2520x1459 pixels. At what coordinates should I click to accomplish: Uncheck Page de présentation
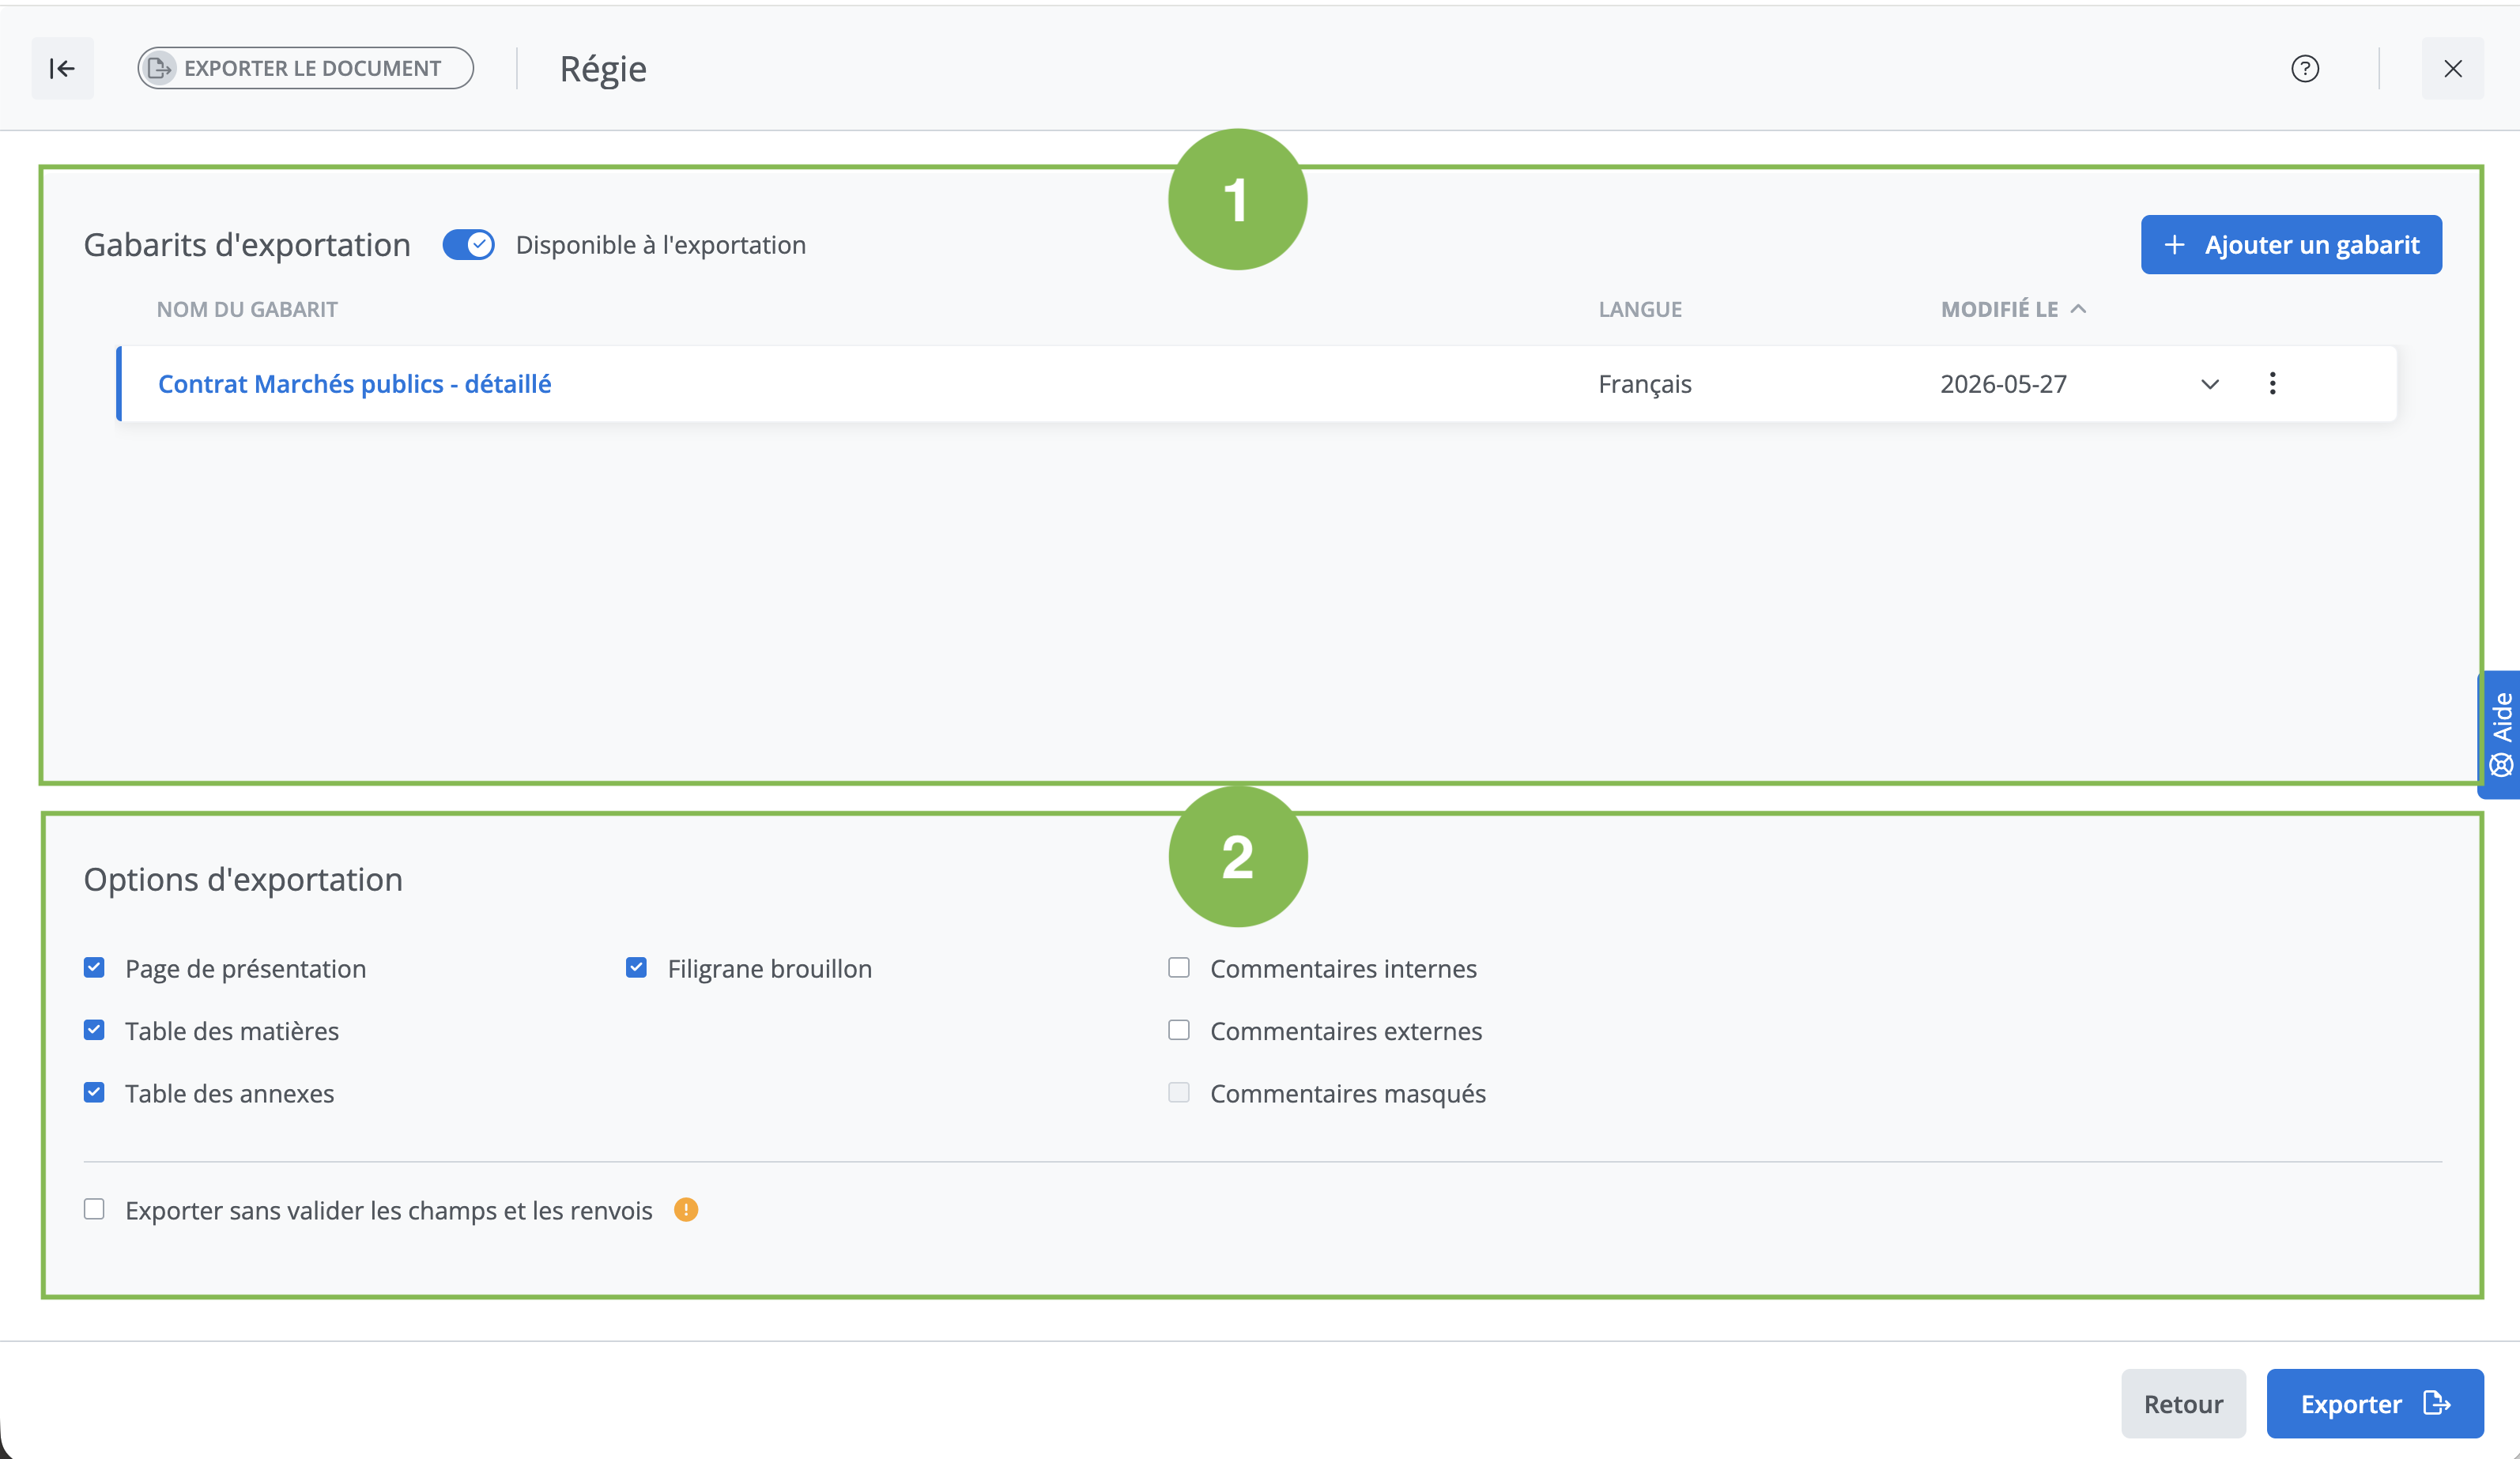[94, 967]
